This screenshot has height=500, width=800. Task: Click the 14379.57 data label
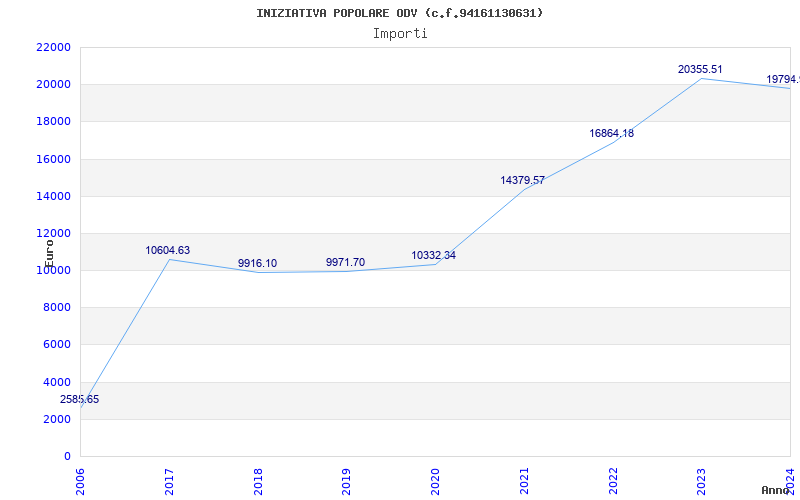[522, 180]
